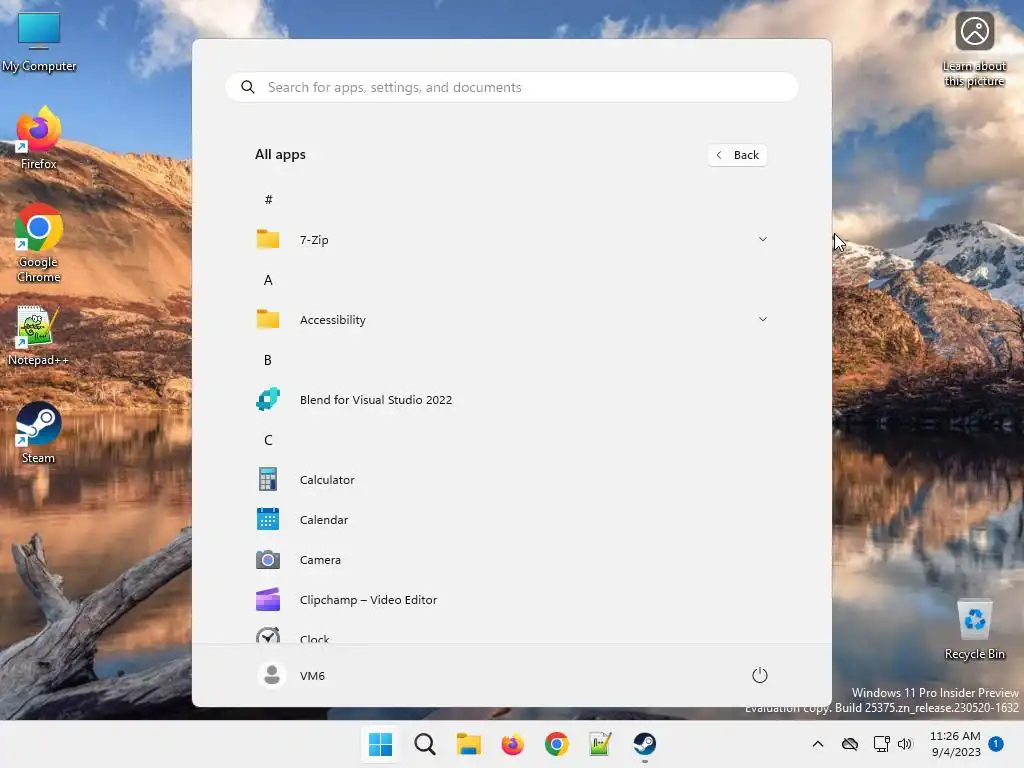The height and width of the screenshot is (768, 1024).
Task: Click the Calculator text label
Action: pyautogui.click(x=327, y=479)
